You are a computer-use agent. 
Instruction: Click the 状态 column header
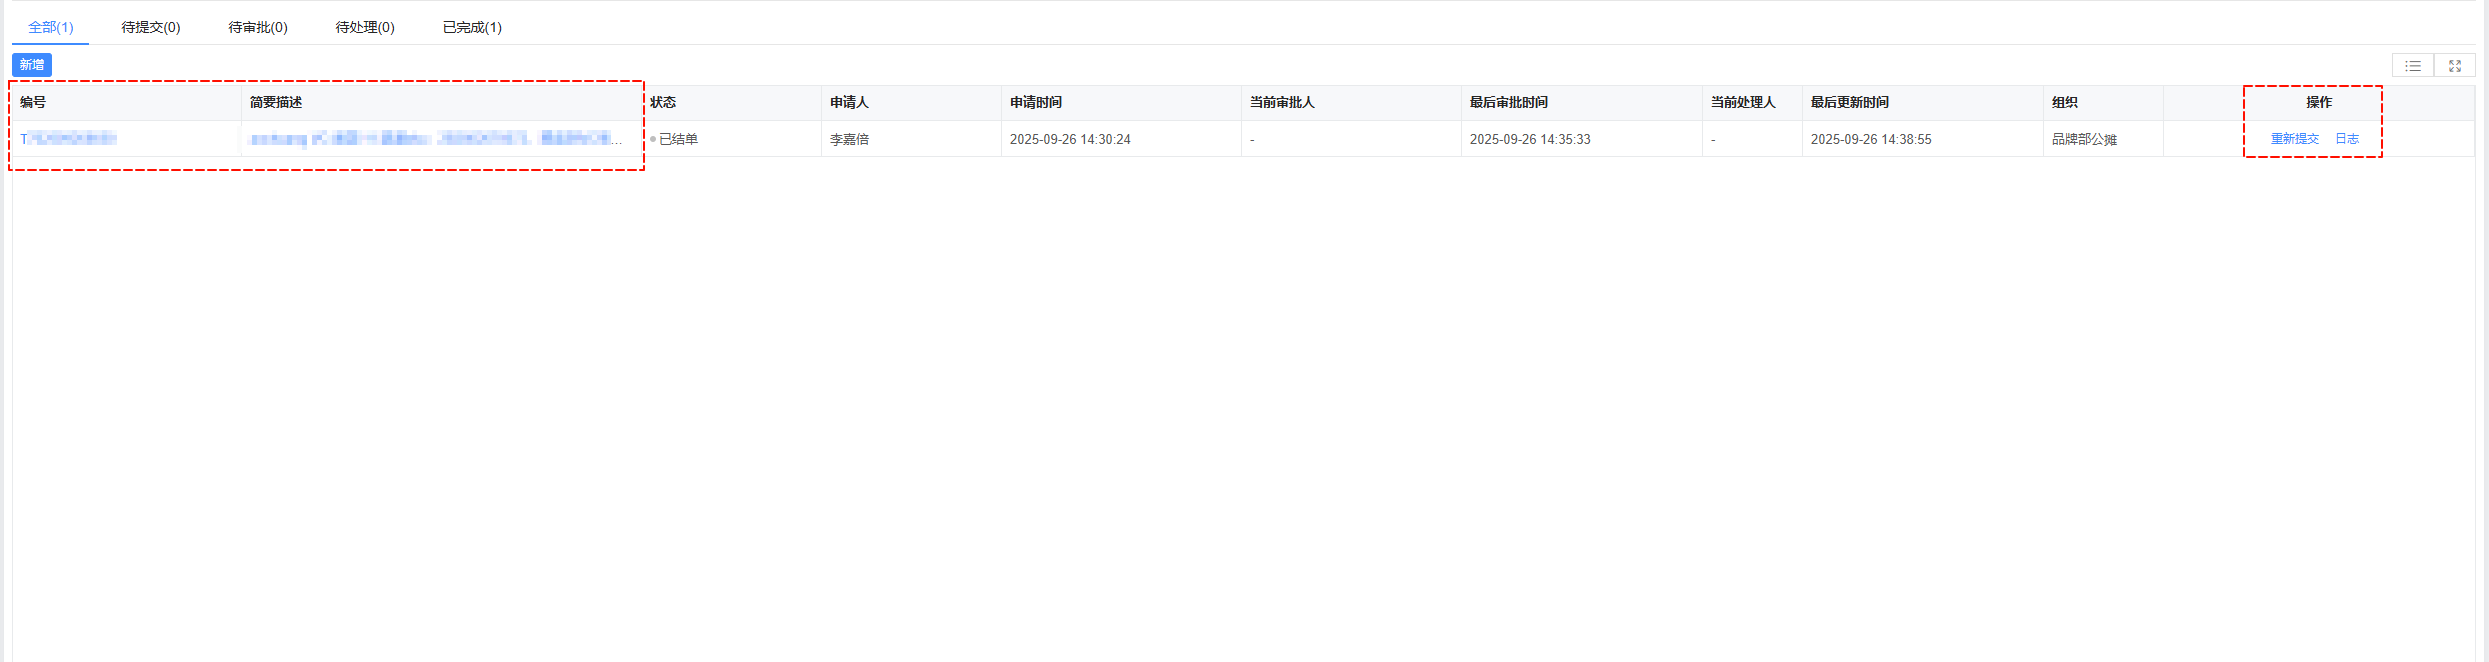(663, 102)
